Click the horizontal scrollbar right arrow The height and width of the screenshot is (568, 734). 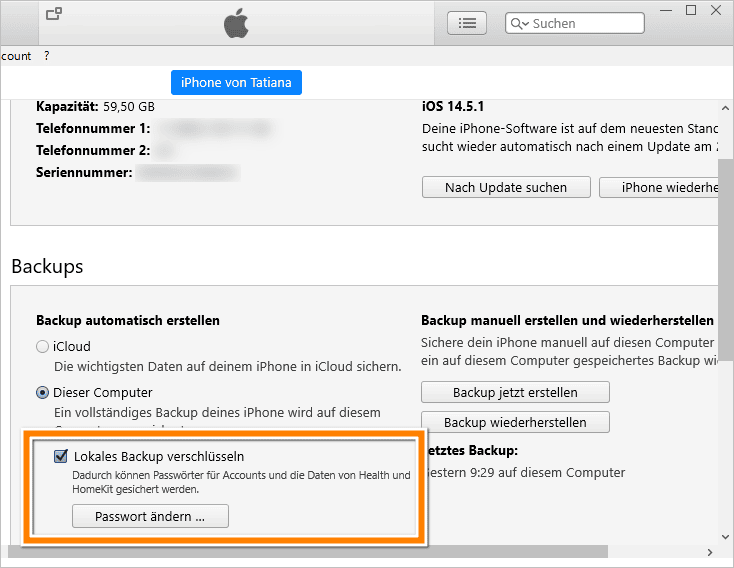[710, 553]
